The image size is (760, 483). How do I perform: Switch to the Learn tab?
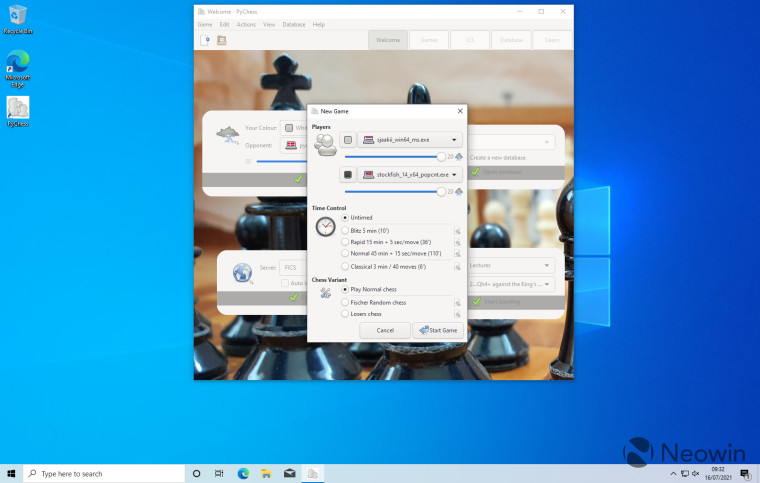point(552,40)
